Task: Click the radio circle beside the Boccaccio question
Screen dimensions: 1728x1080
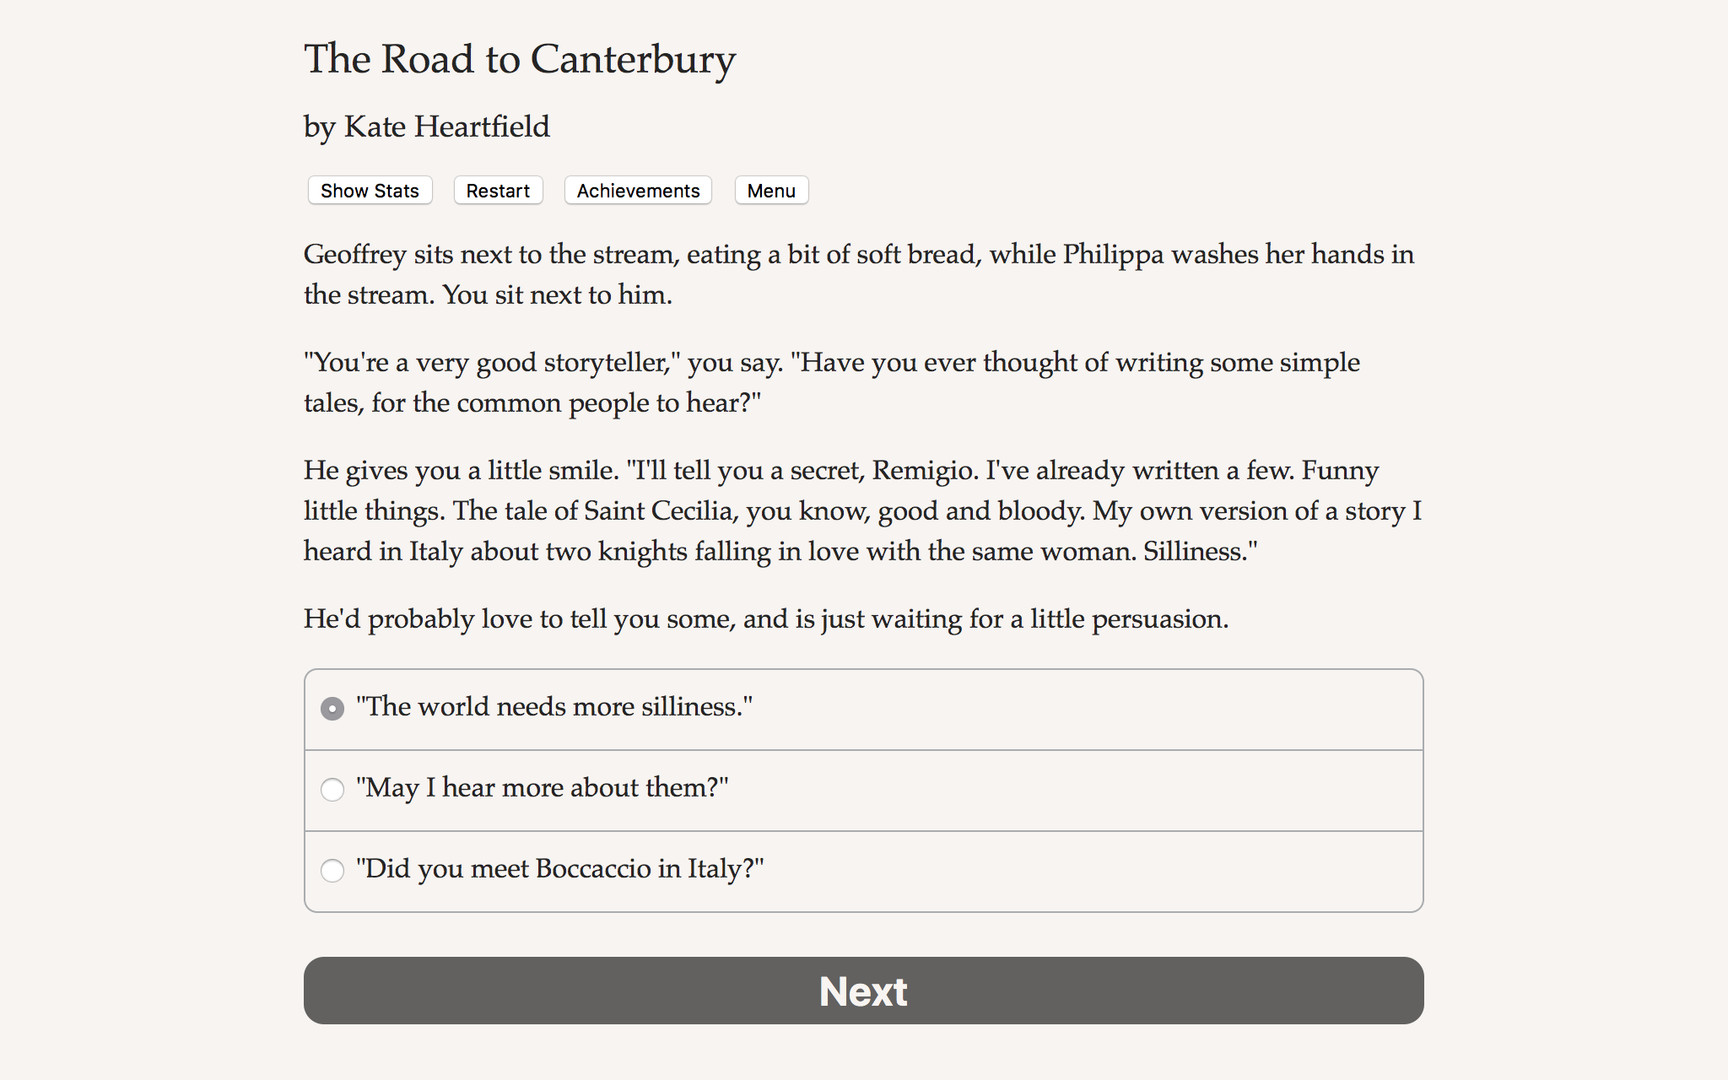Action: coord(332,871)
